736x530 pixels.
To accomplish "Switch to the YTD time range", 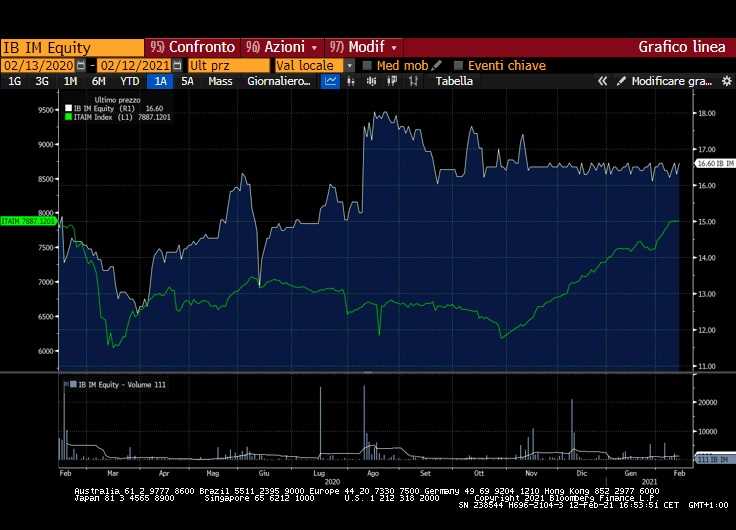I will (x=129, y=81).
